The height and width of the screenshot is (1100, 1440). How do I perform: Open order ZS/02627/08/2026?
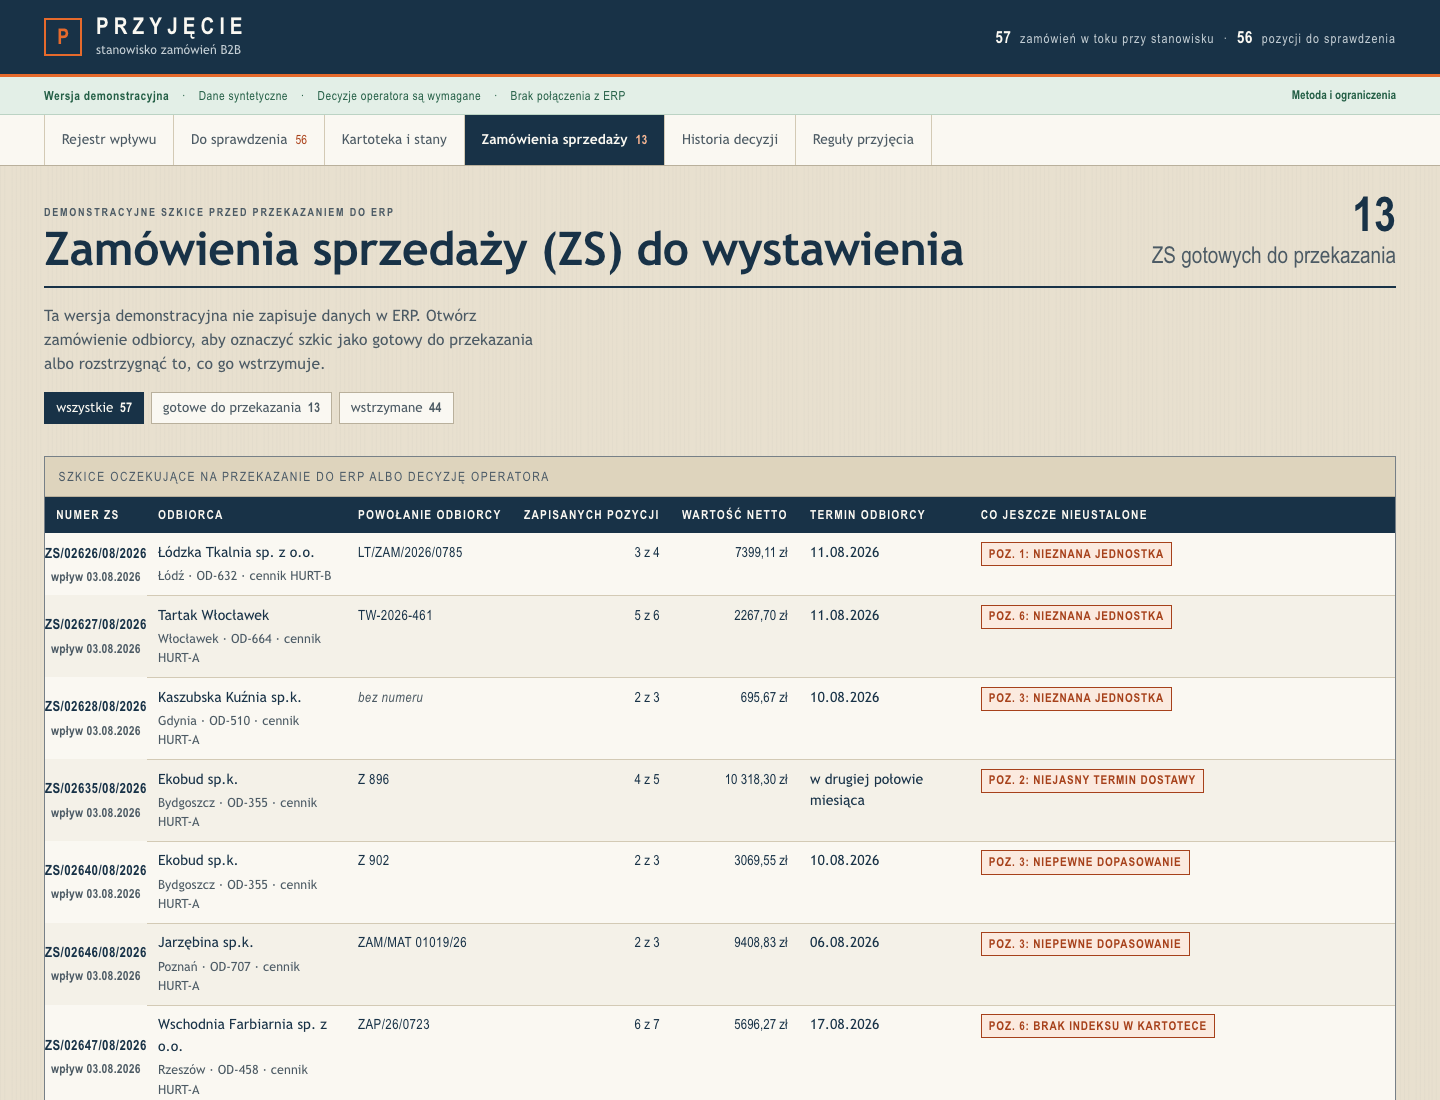coord(96,624)
